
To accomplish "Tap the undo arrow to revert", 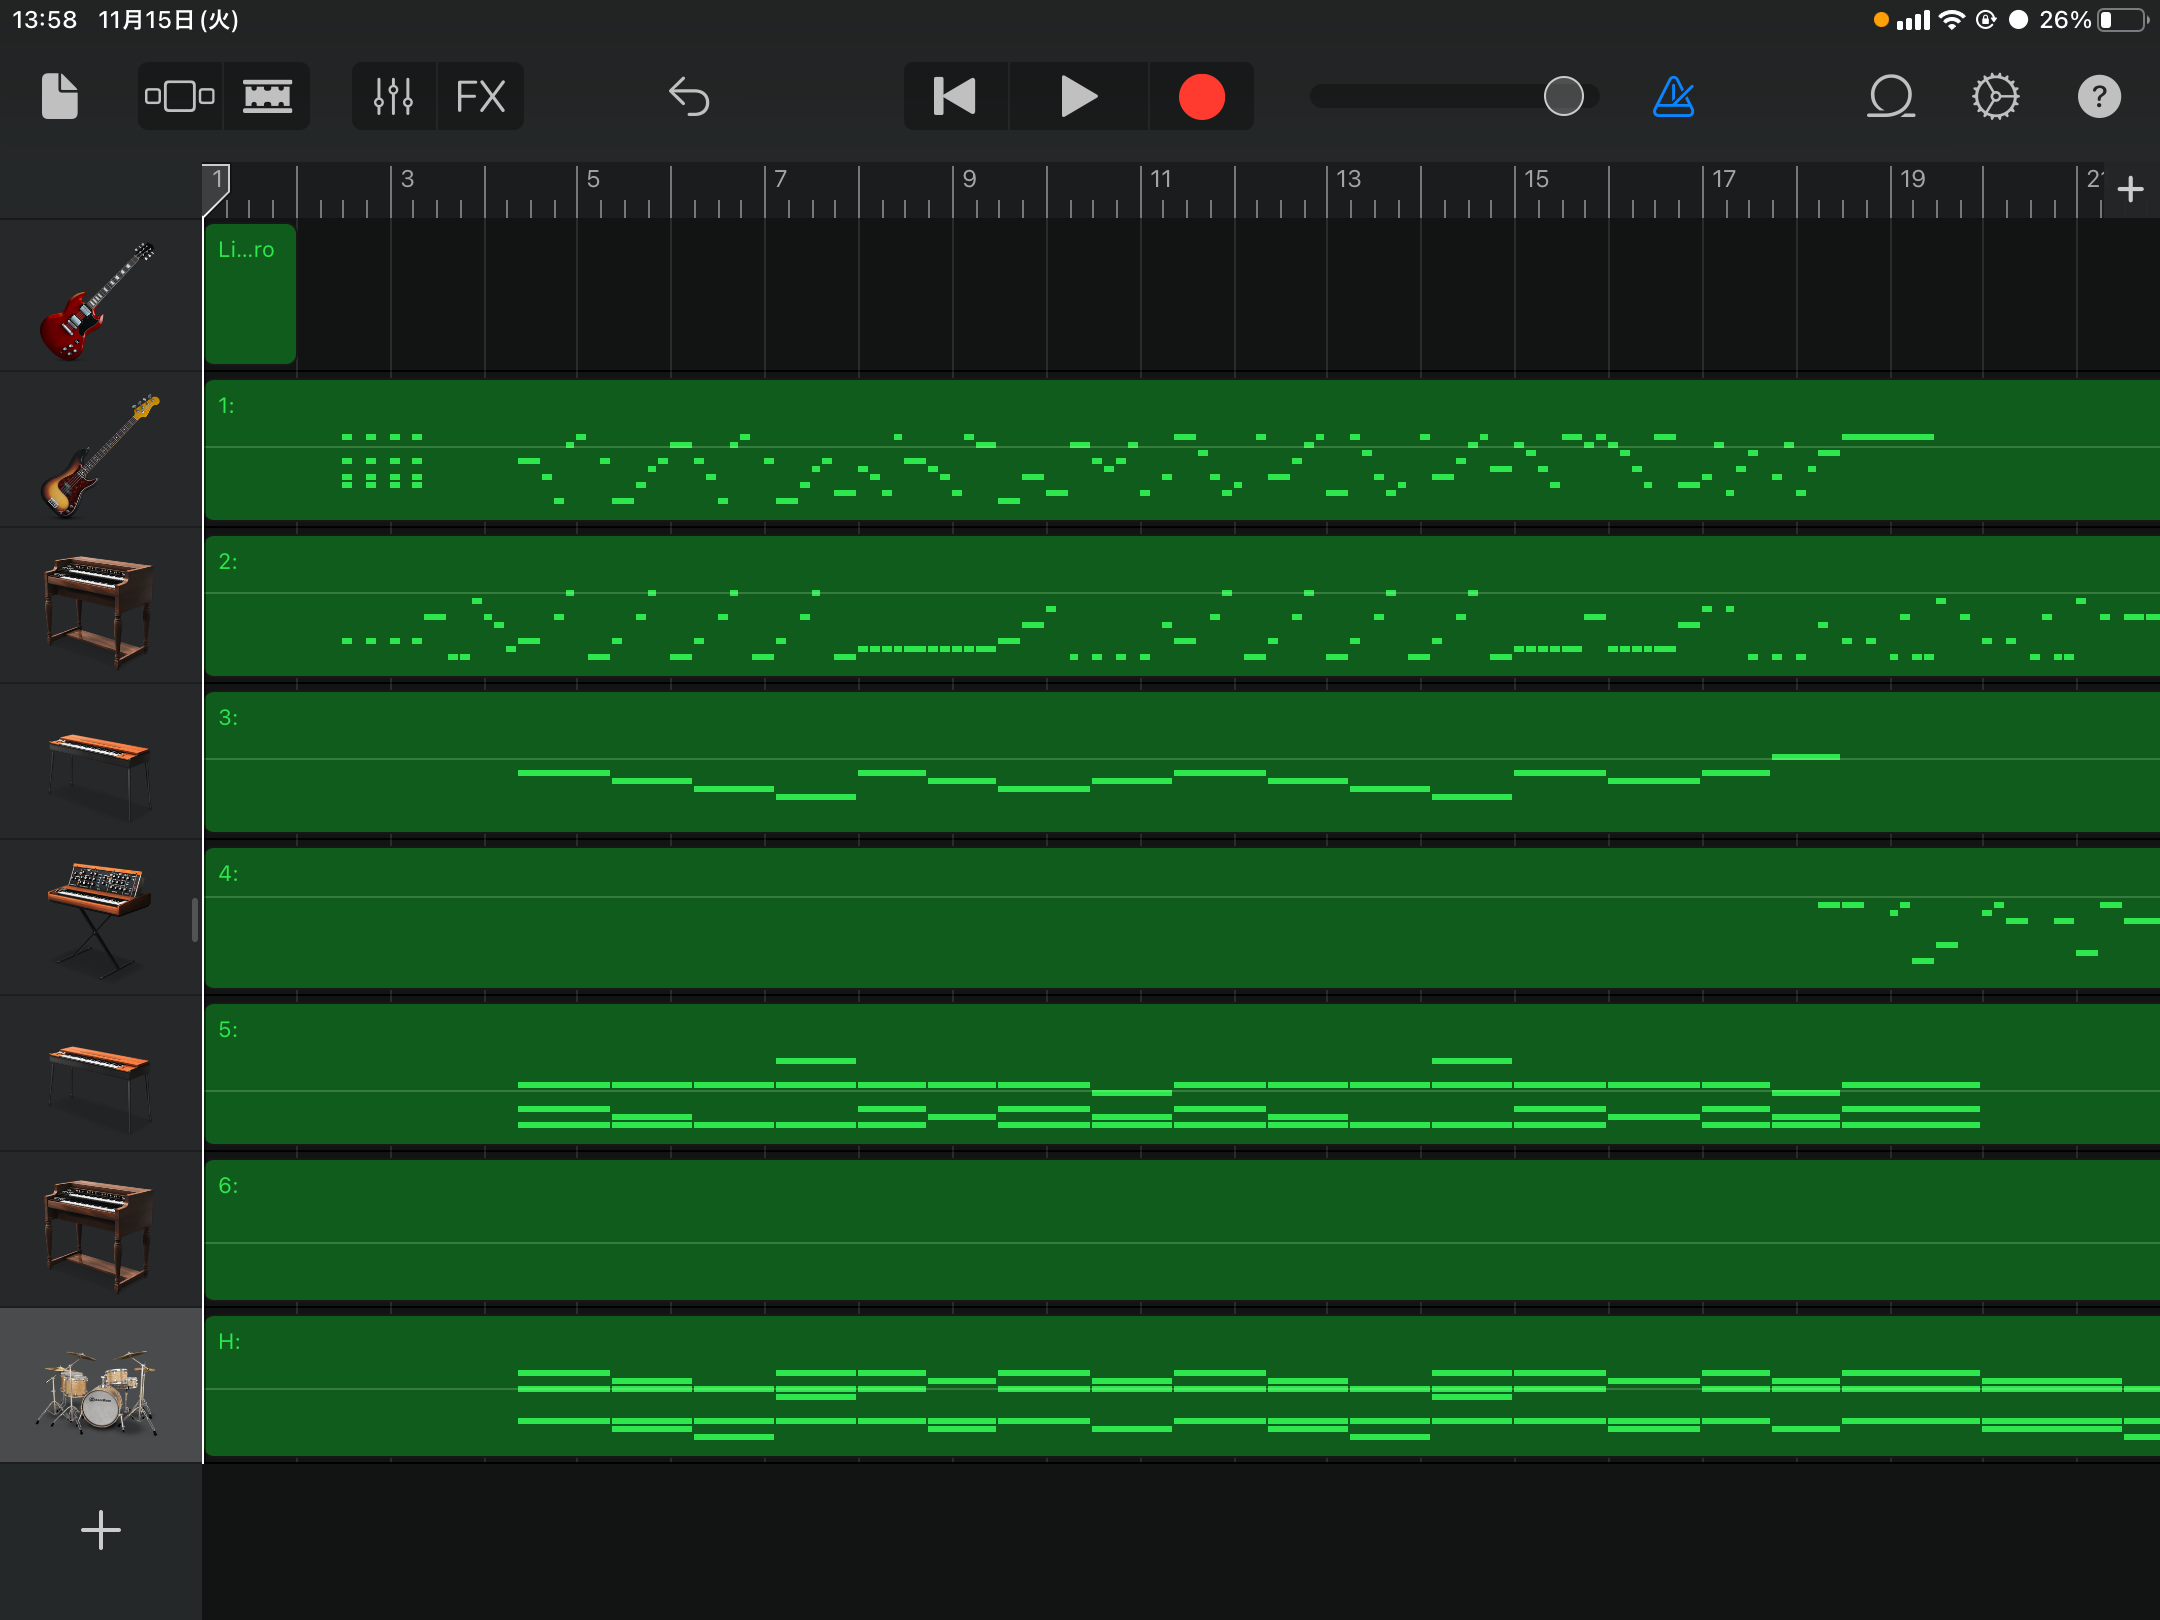I will click(x=689, y=96).
